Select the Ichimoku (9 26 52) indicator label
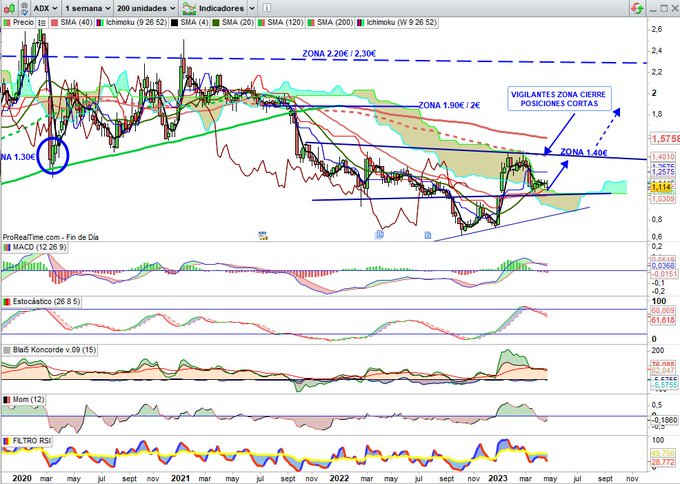The image size is (680, 484). tap(136, 22)
